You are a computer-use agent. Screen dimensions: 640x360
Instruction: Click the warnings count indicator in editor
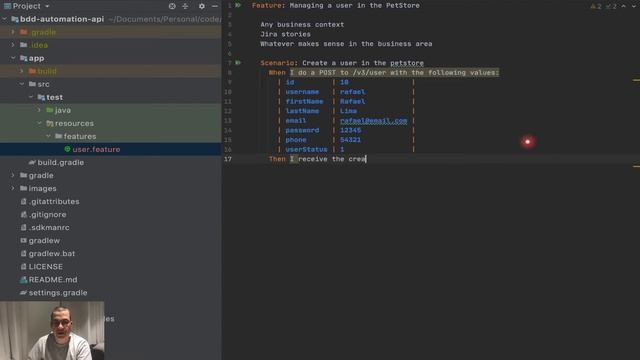coord(596,6)
